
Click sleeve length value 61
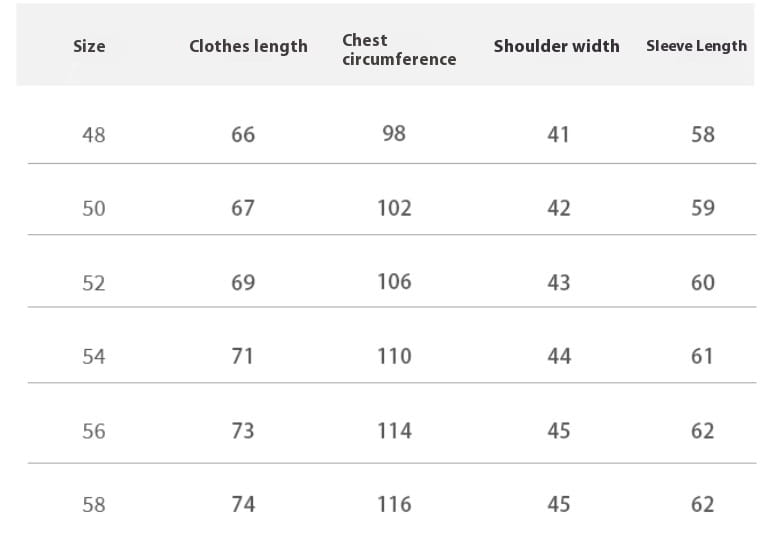(x=702, y=356)
